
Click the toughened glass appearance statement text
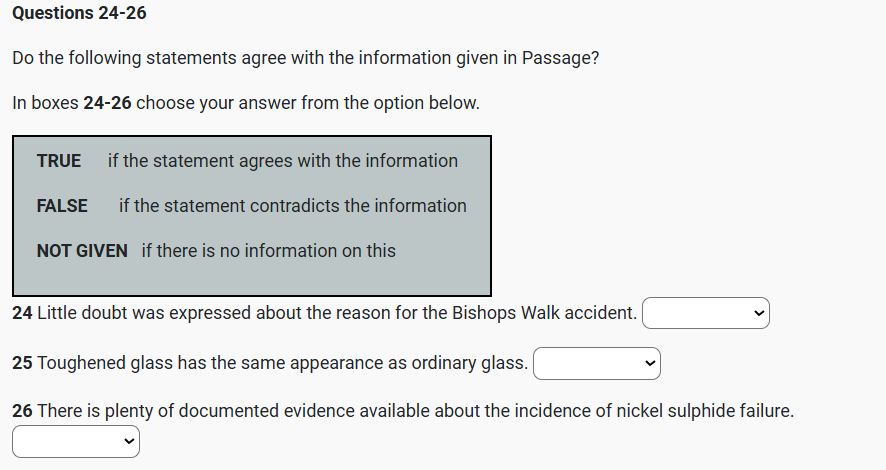tap(282, 363)
